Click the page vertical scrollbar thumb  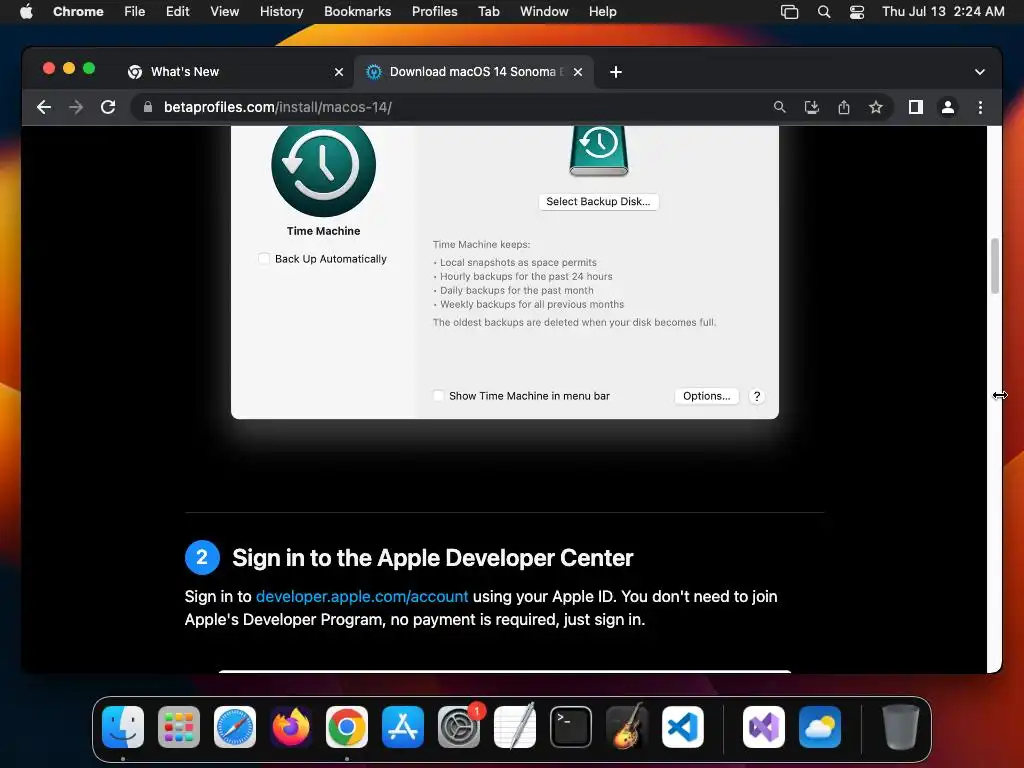coord(995,266)
